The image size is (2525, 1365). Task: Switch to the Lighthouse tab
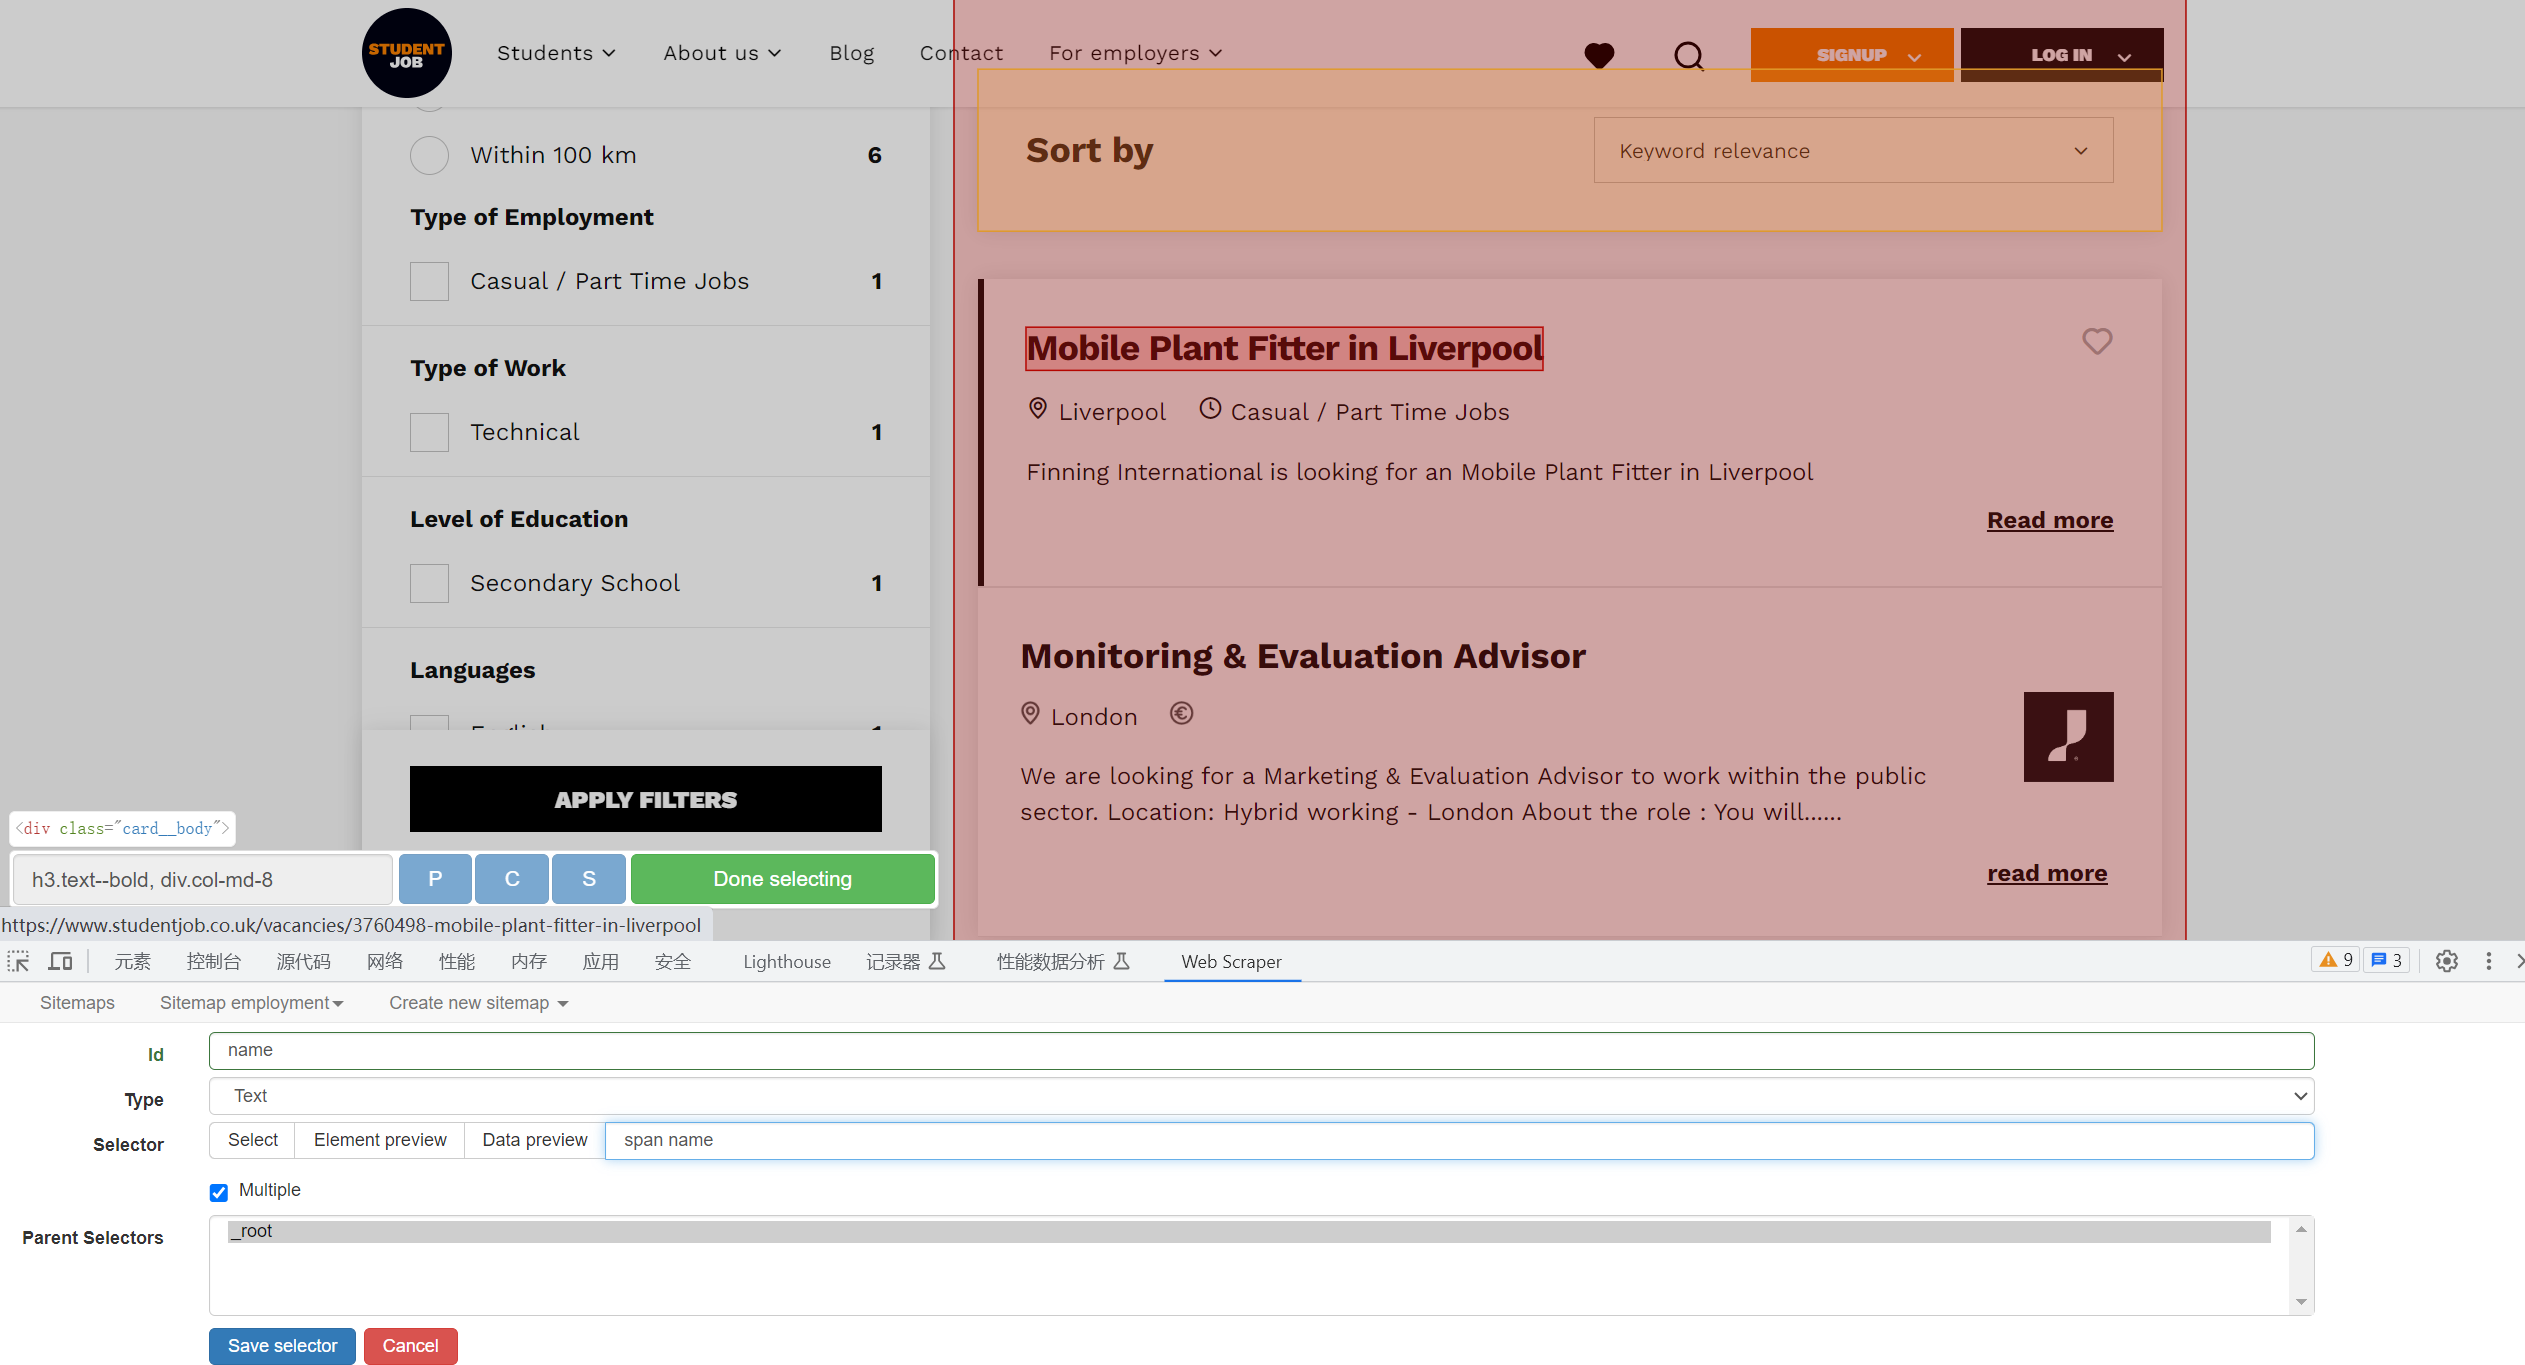coord(786,962)
